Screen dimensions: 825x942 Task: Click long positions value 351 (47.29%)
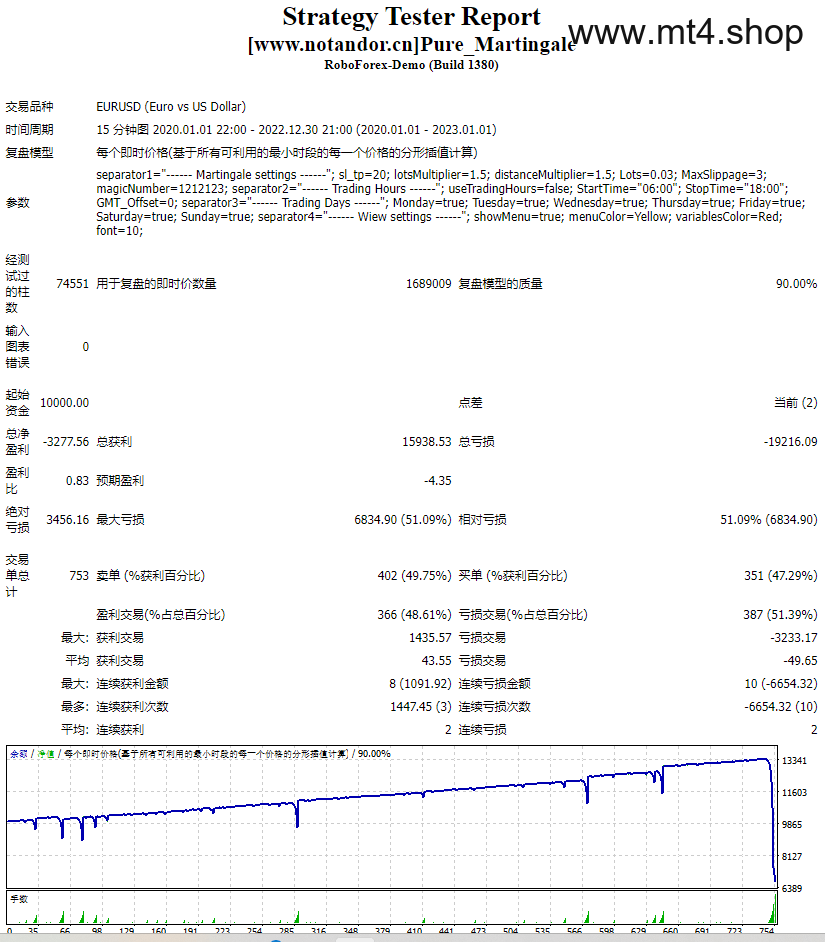pyautogui.click(x=781, y=576)
